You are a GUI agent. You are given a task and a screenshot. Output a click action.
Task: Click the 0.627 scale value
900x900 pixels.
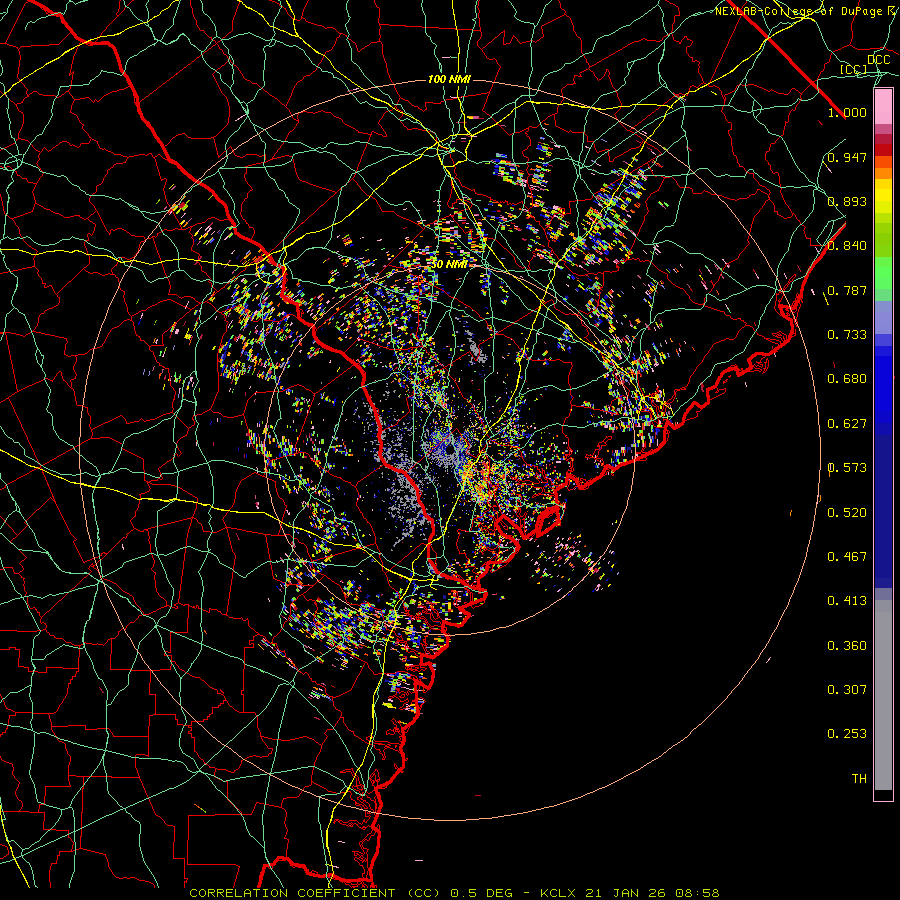point(847,424)
